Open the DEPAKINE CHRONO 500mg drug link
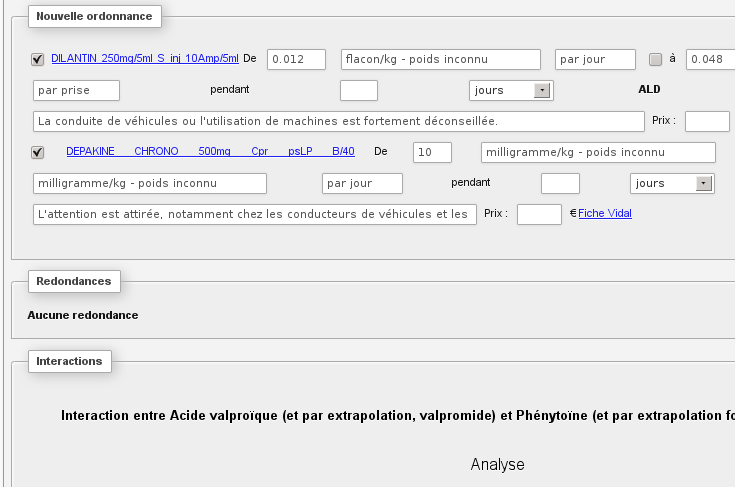The height and width of the screenshot is (487, 735). tap(210, 152)
